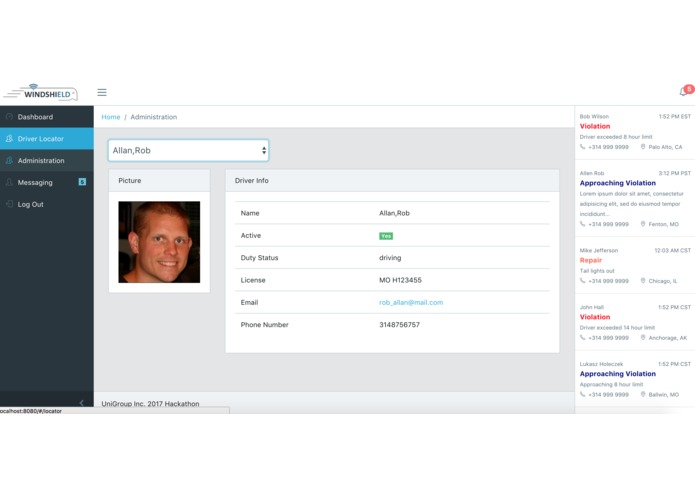
Task: Click the phone number 3148756757
Action: [399, 325]
